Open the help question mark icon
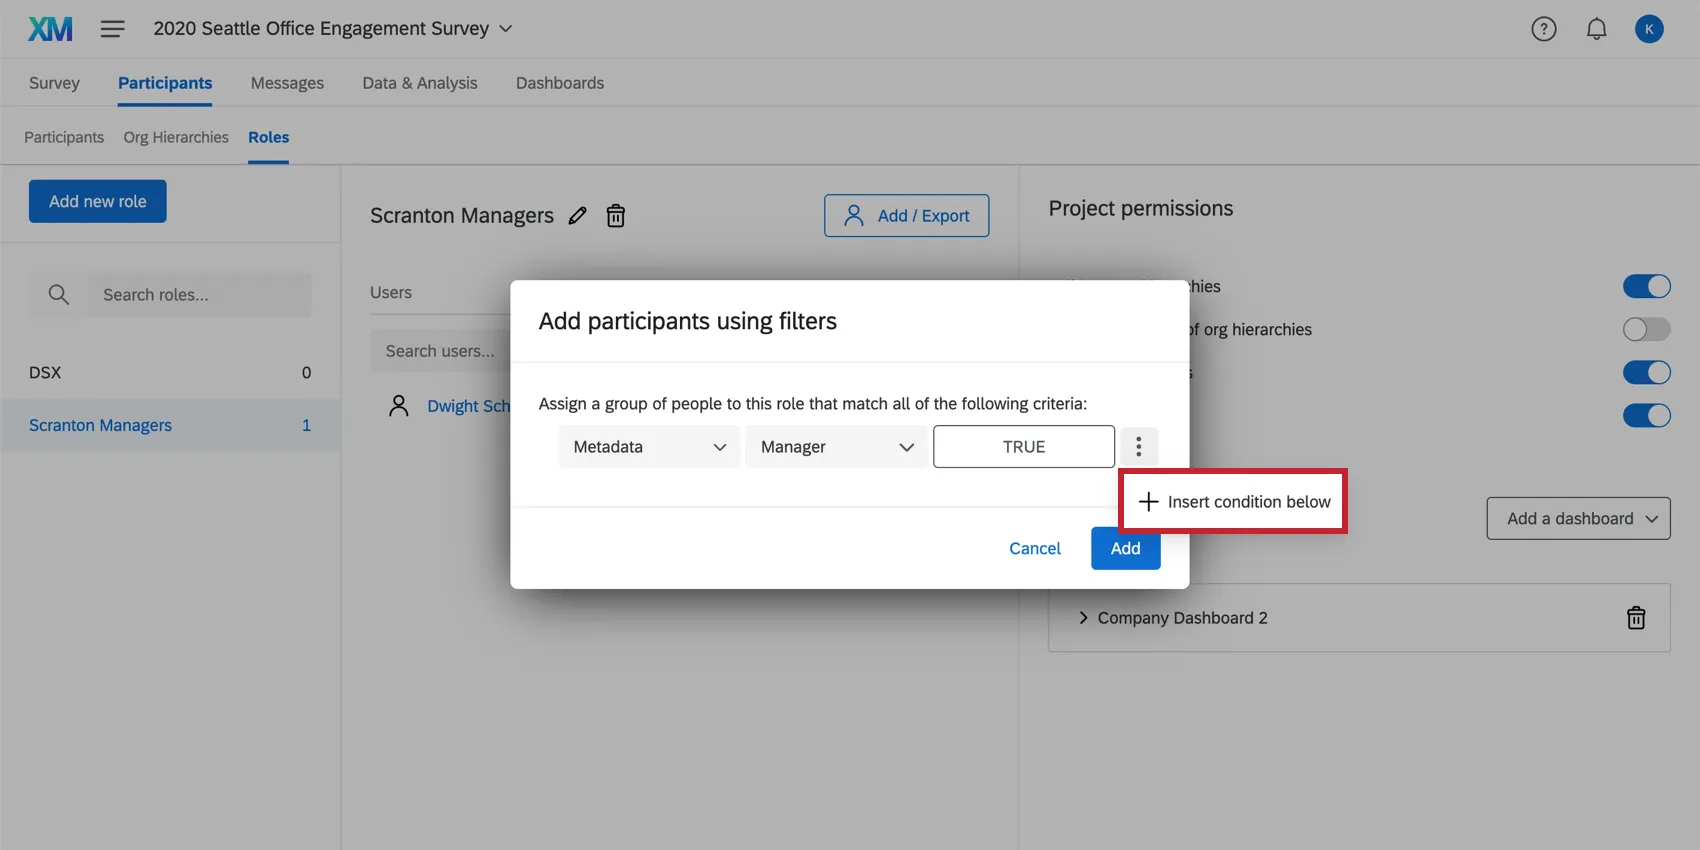This screenshot has height=850, width=1700. pos(1544,29)
